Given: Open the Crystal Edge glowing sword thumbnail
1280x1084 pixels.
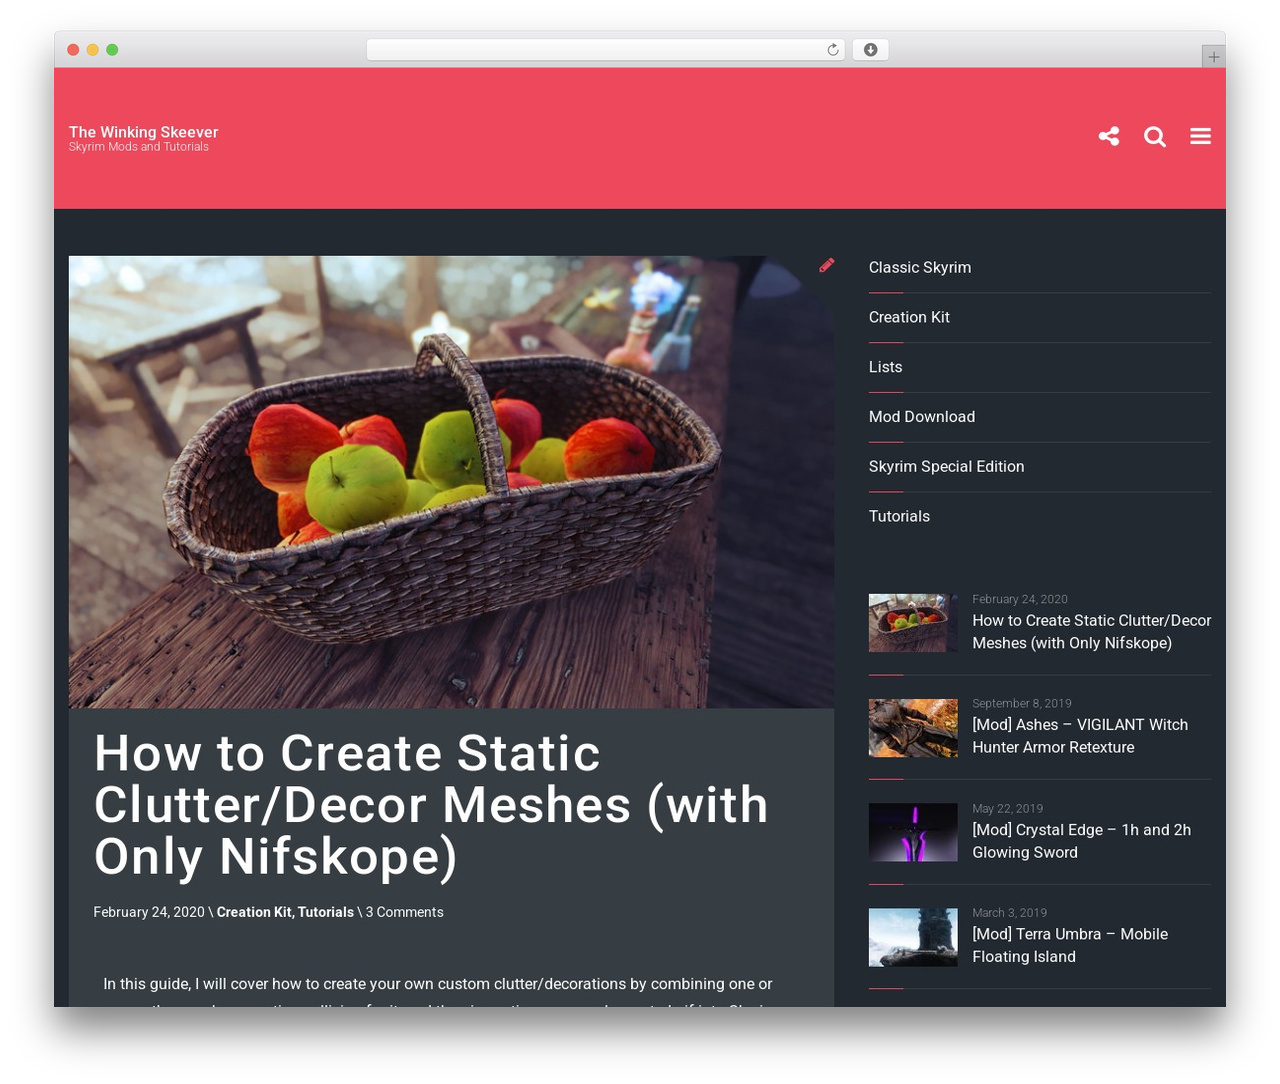Looking at the screenshot, I should coord(913,832).
